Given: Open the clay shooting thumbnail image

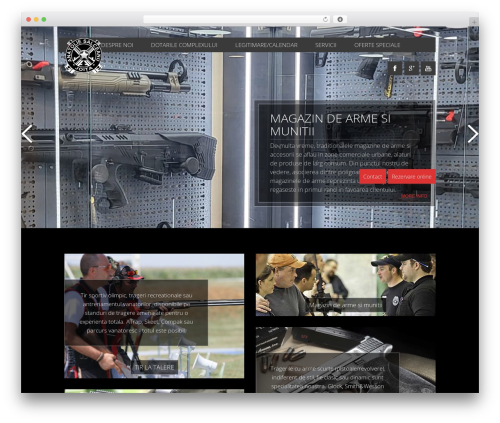Looking at the screenshot, I should (x=154, y=316).
